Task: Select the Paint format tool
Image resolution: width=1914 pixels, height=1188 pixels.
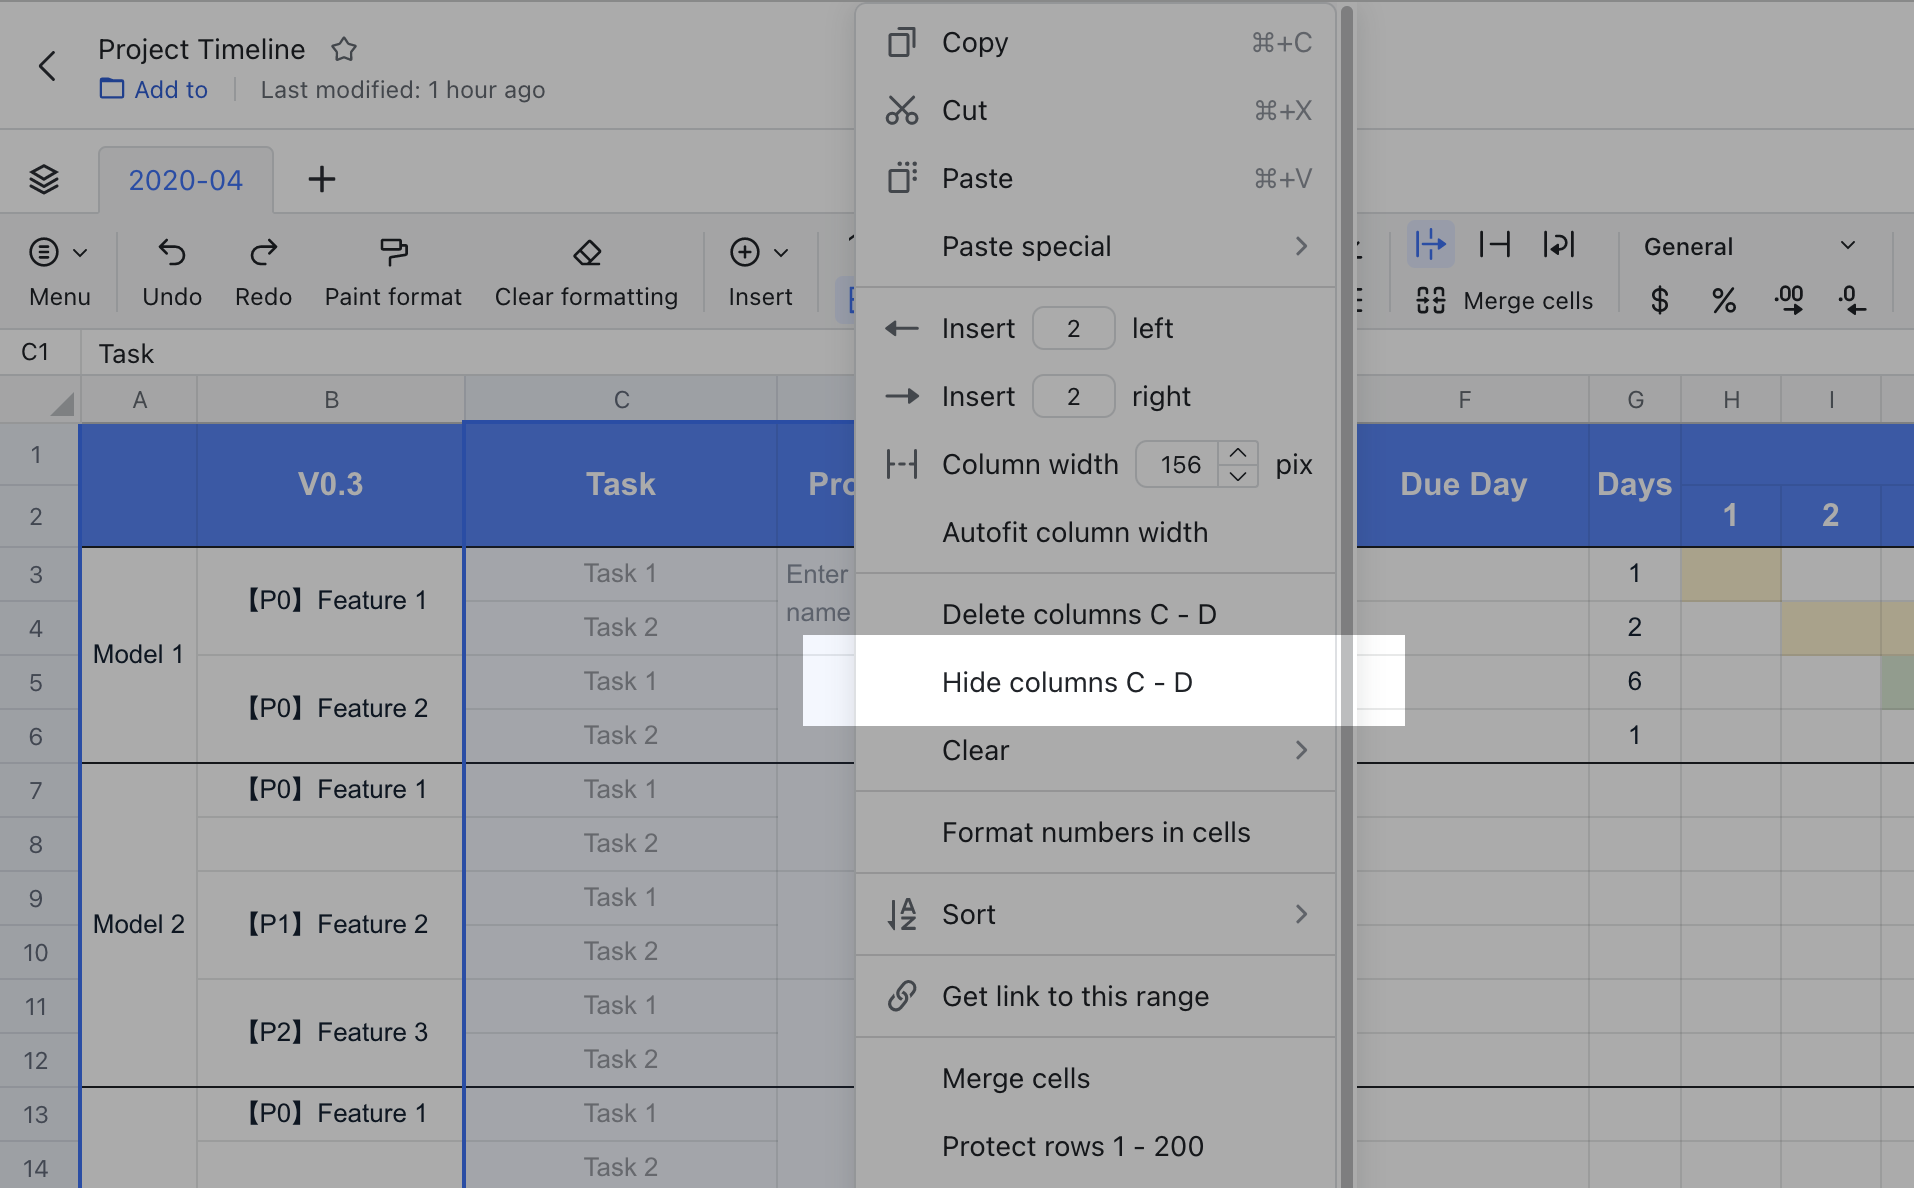Action: click(x=392, y=270)
